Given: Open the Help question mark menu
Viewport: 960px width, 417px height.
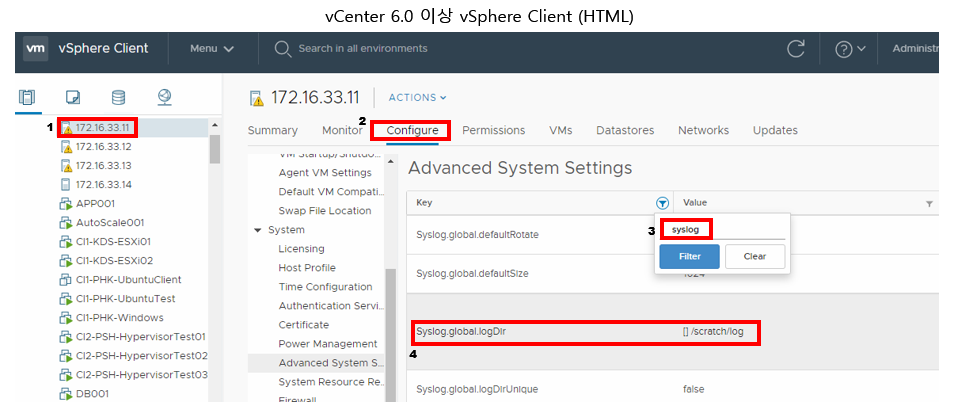Looking at the screenshot, I should pyautogui.click(x=850, y=49).
